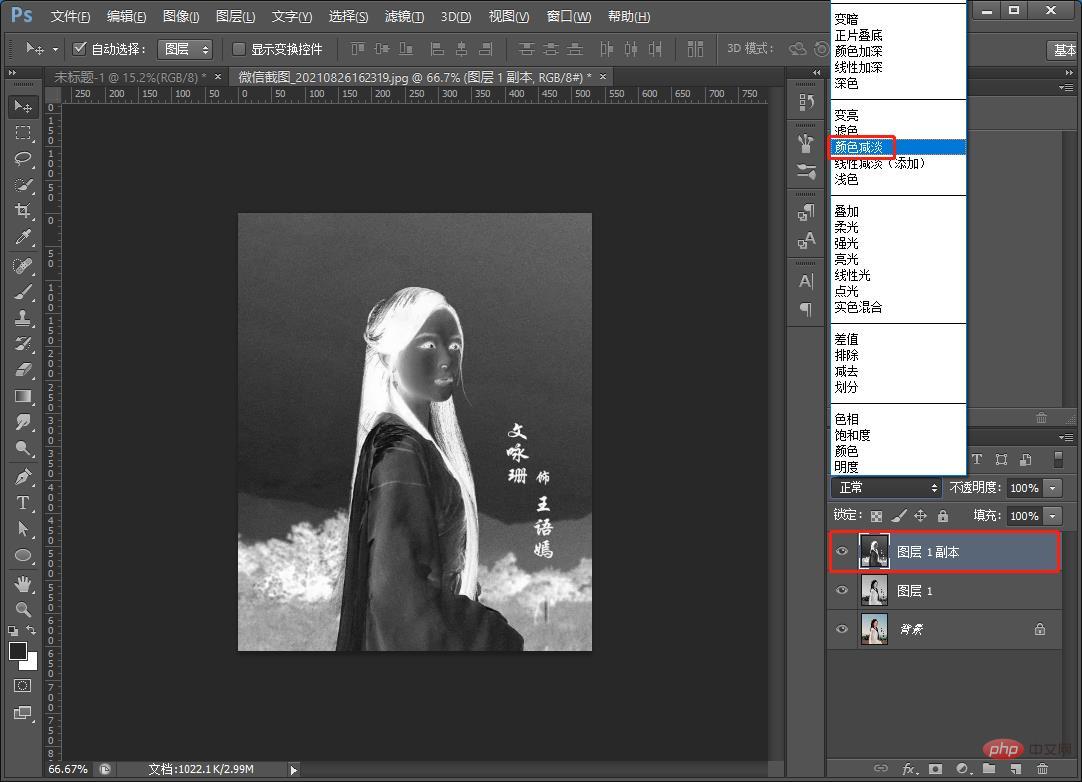Open the 图层 auto-select dropdown
This screenshot has width=1082, height=782.
point(185,49)
